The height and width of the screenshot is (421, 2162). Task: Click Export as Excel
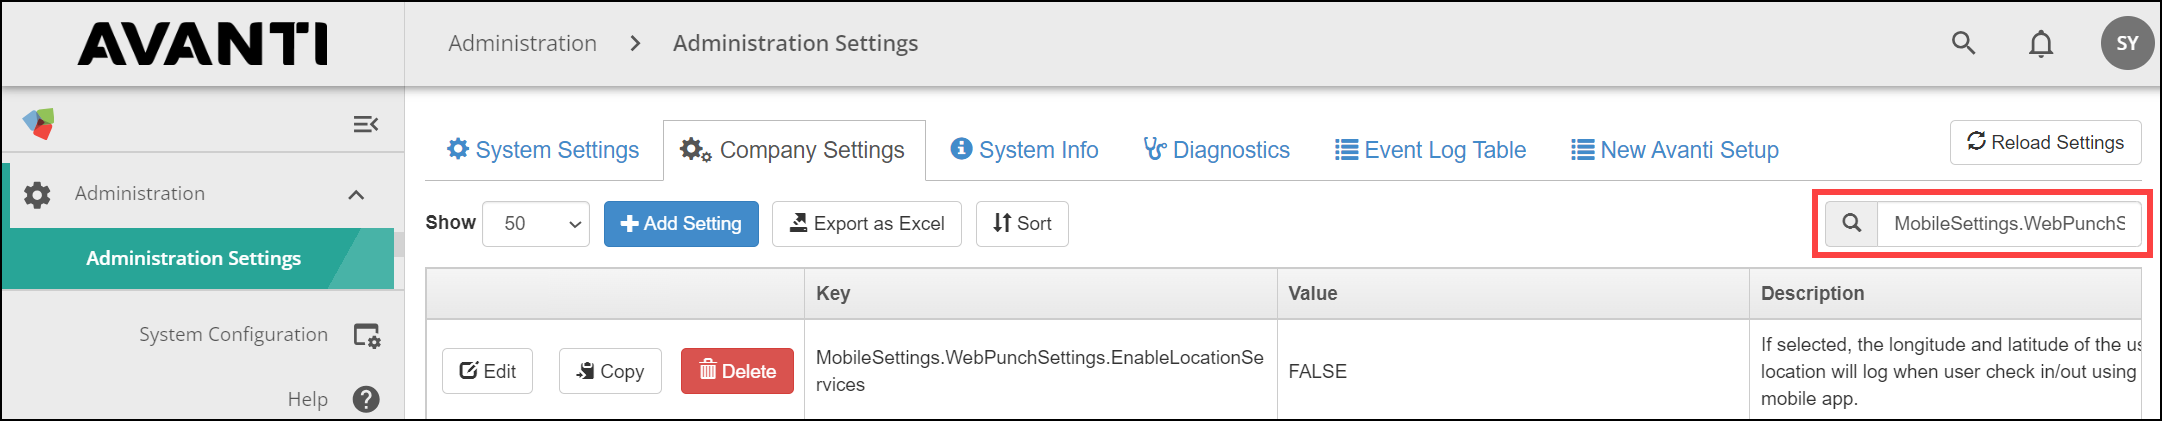tap(866, 224)
